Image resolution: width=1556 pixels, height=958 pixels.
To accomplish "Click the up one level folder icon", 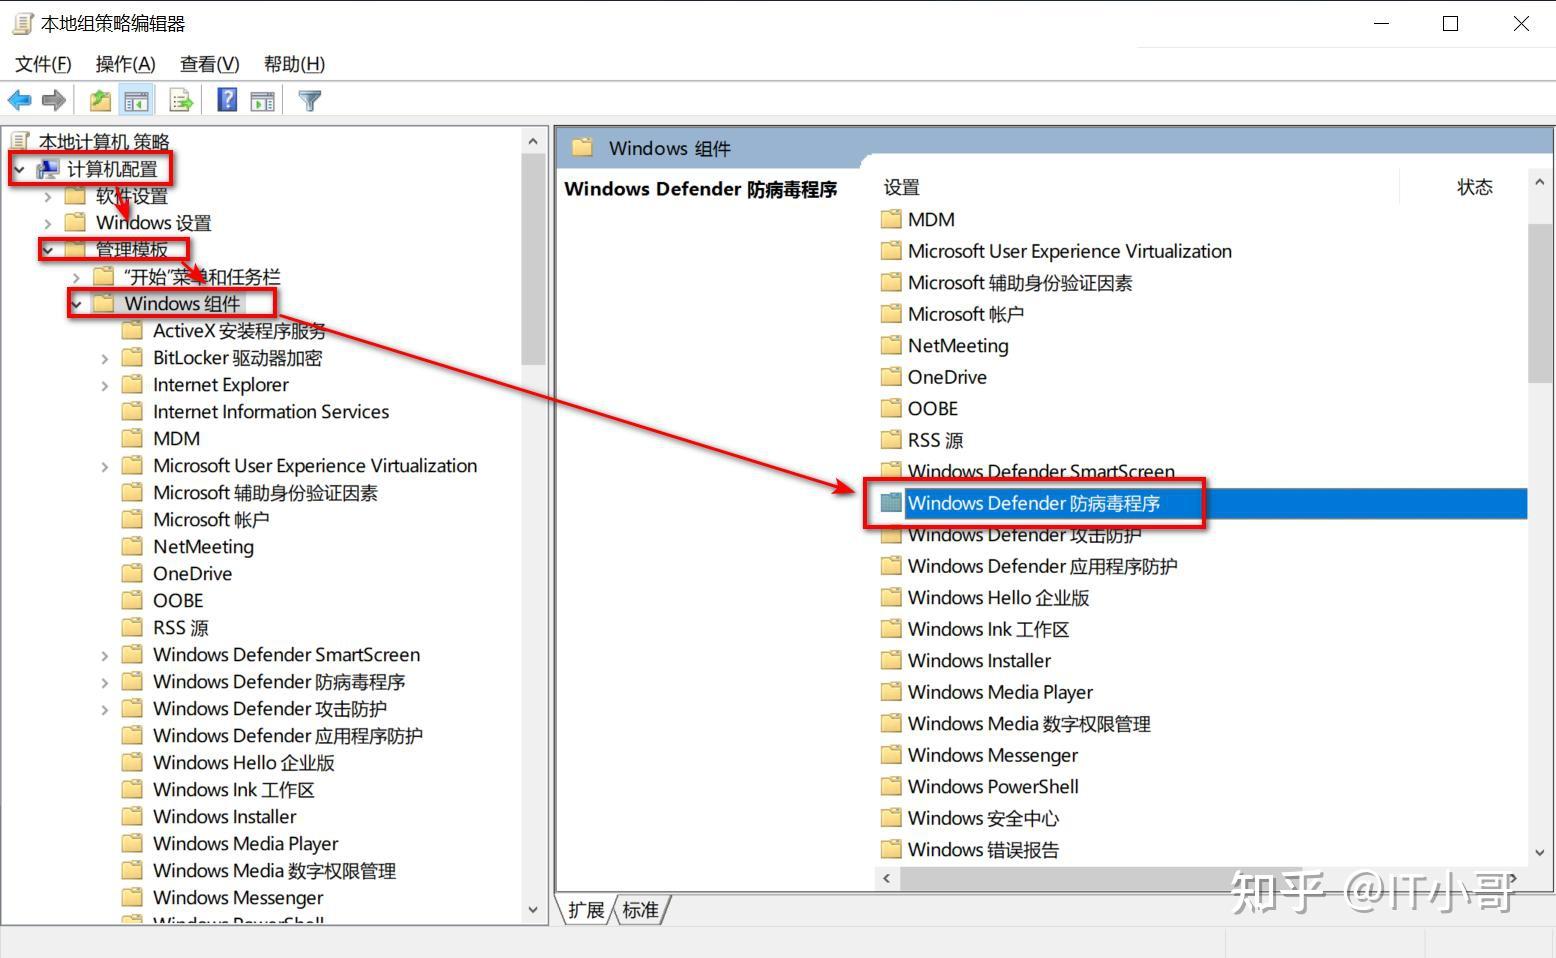I will coord(99,99).
